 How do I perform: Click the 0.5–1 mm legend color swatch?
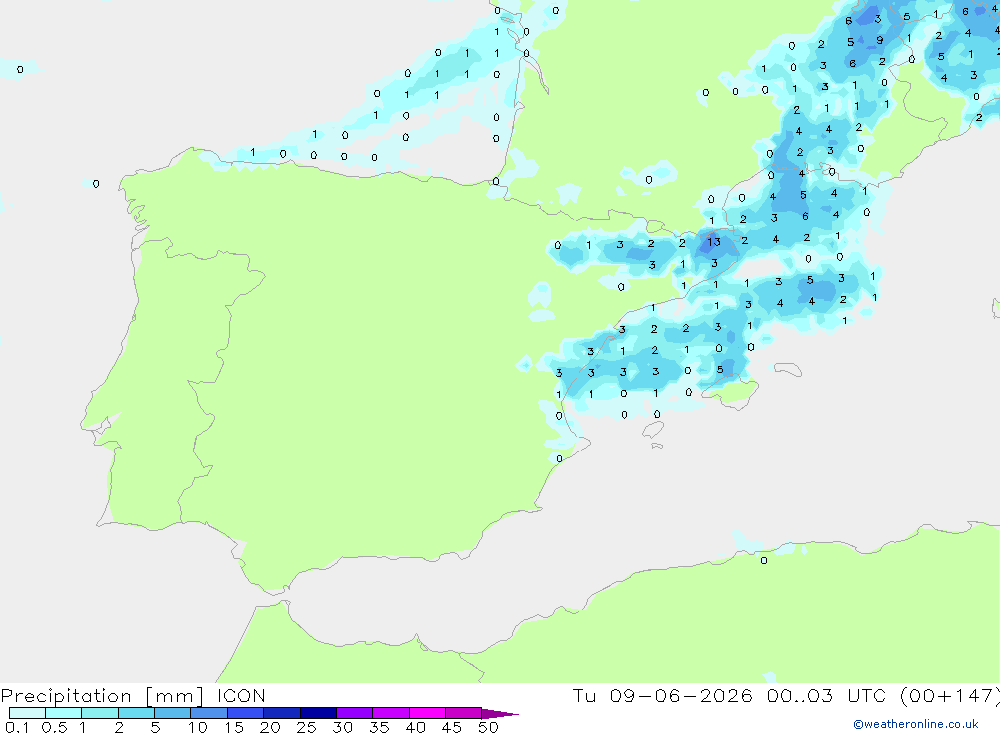64,713
